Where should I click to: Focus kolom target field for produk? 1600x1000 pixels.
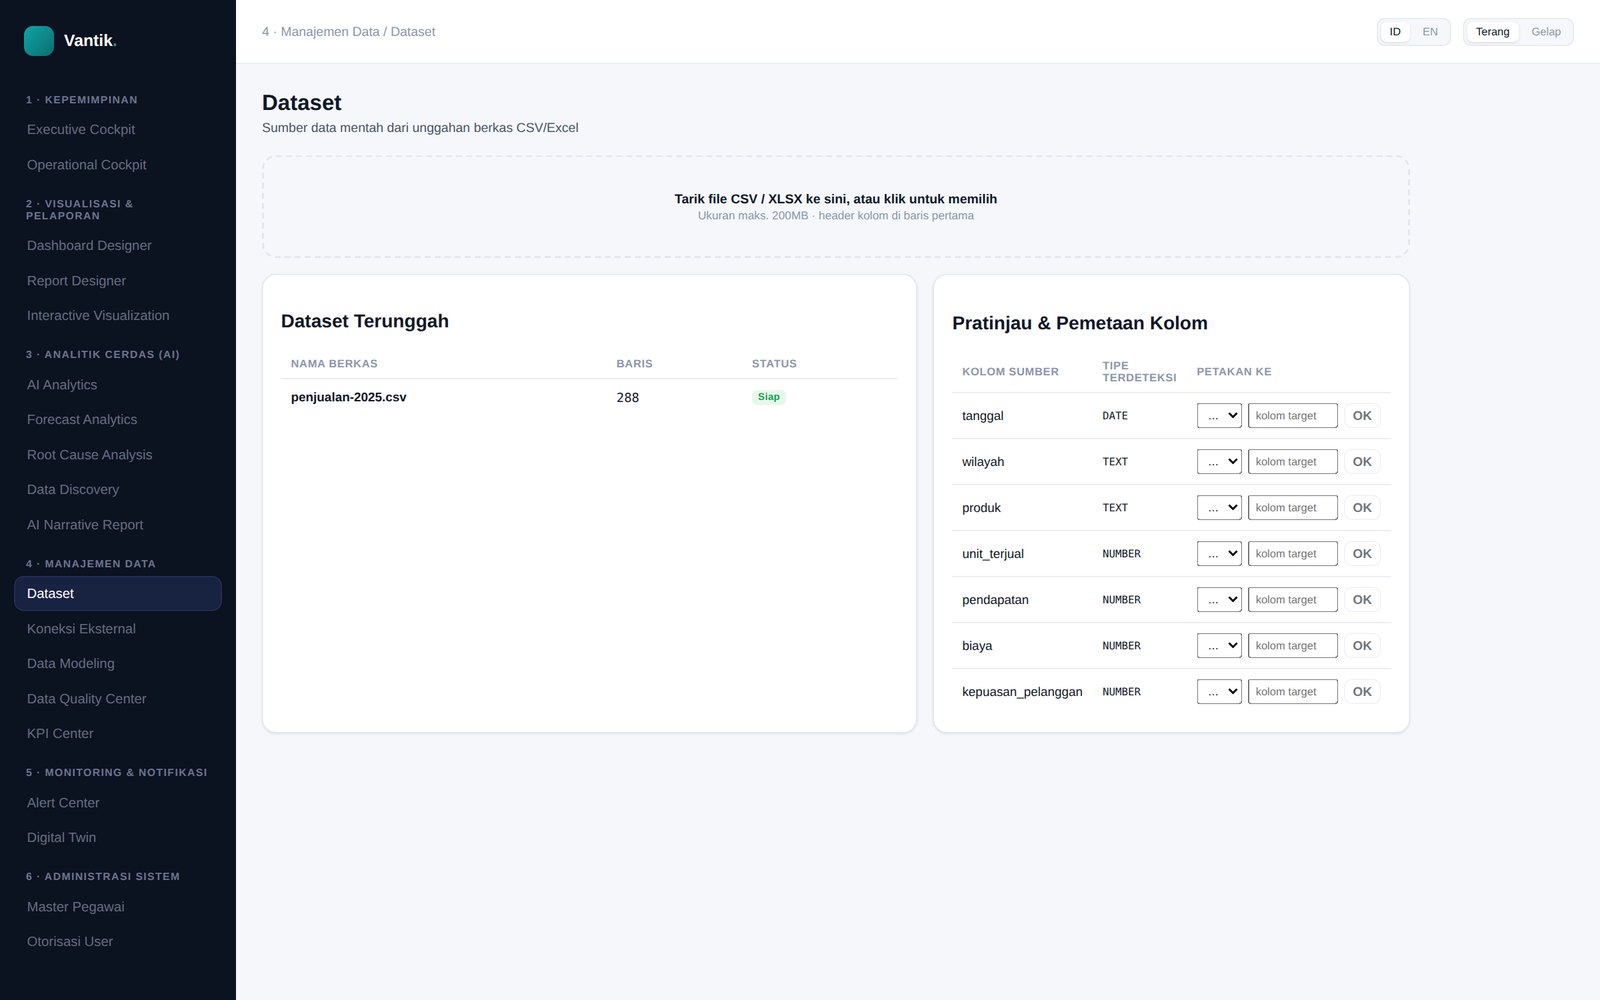click(x=1293, y=508)
